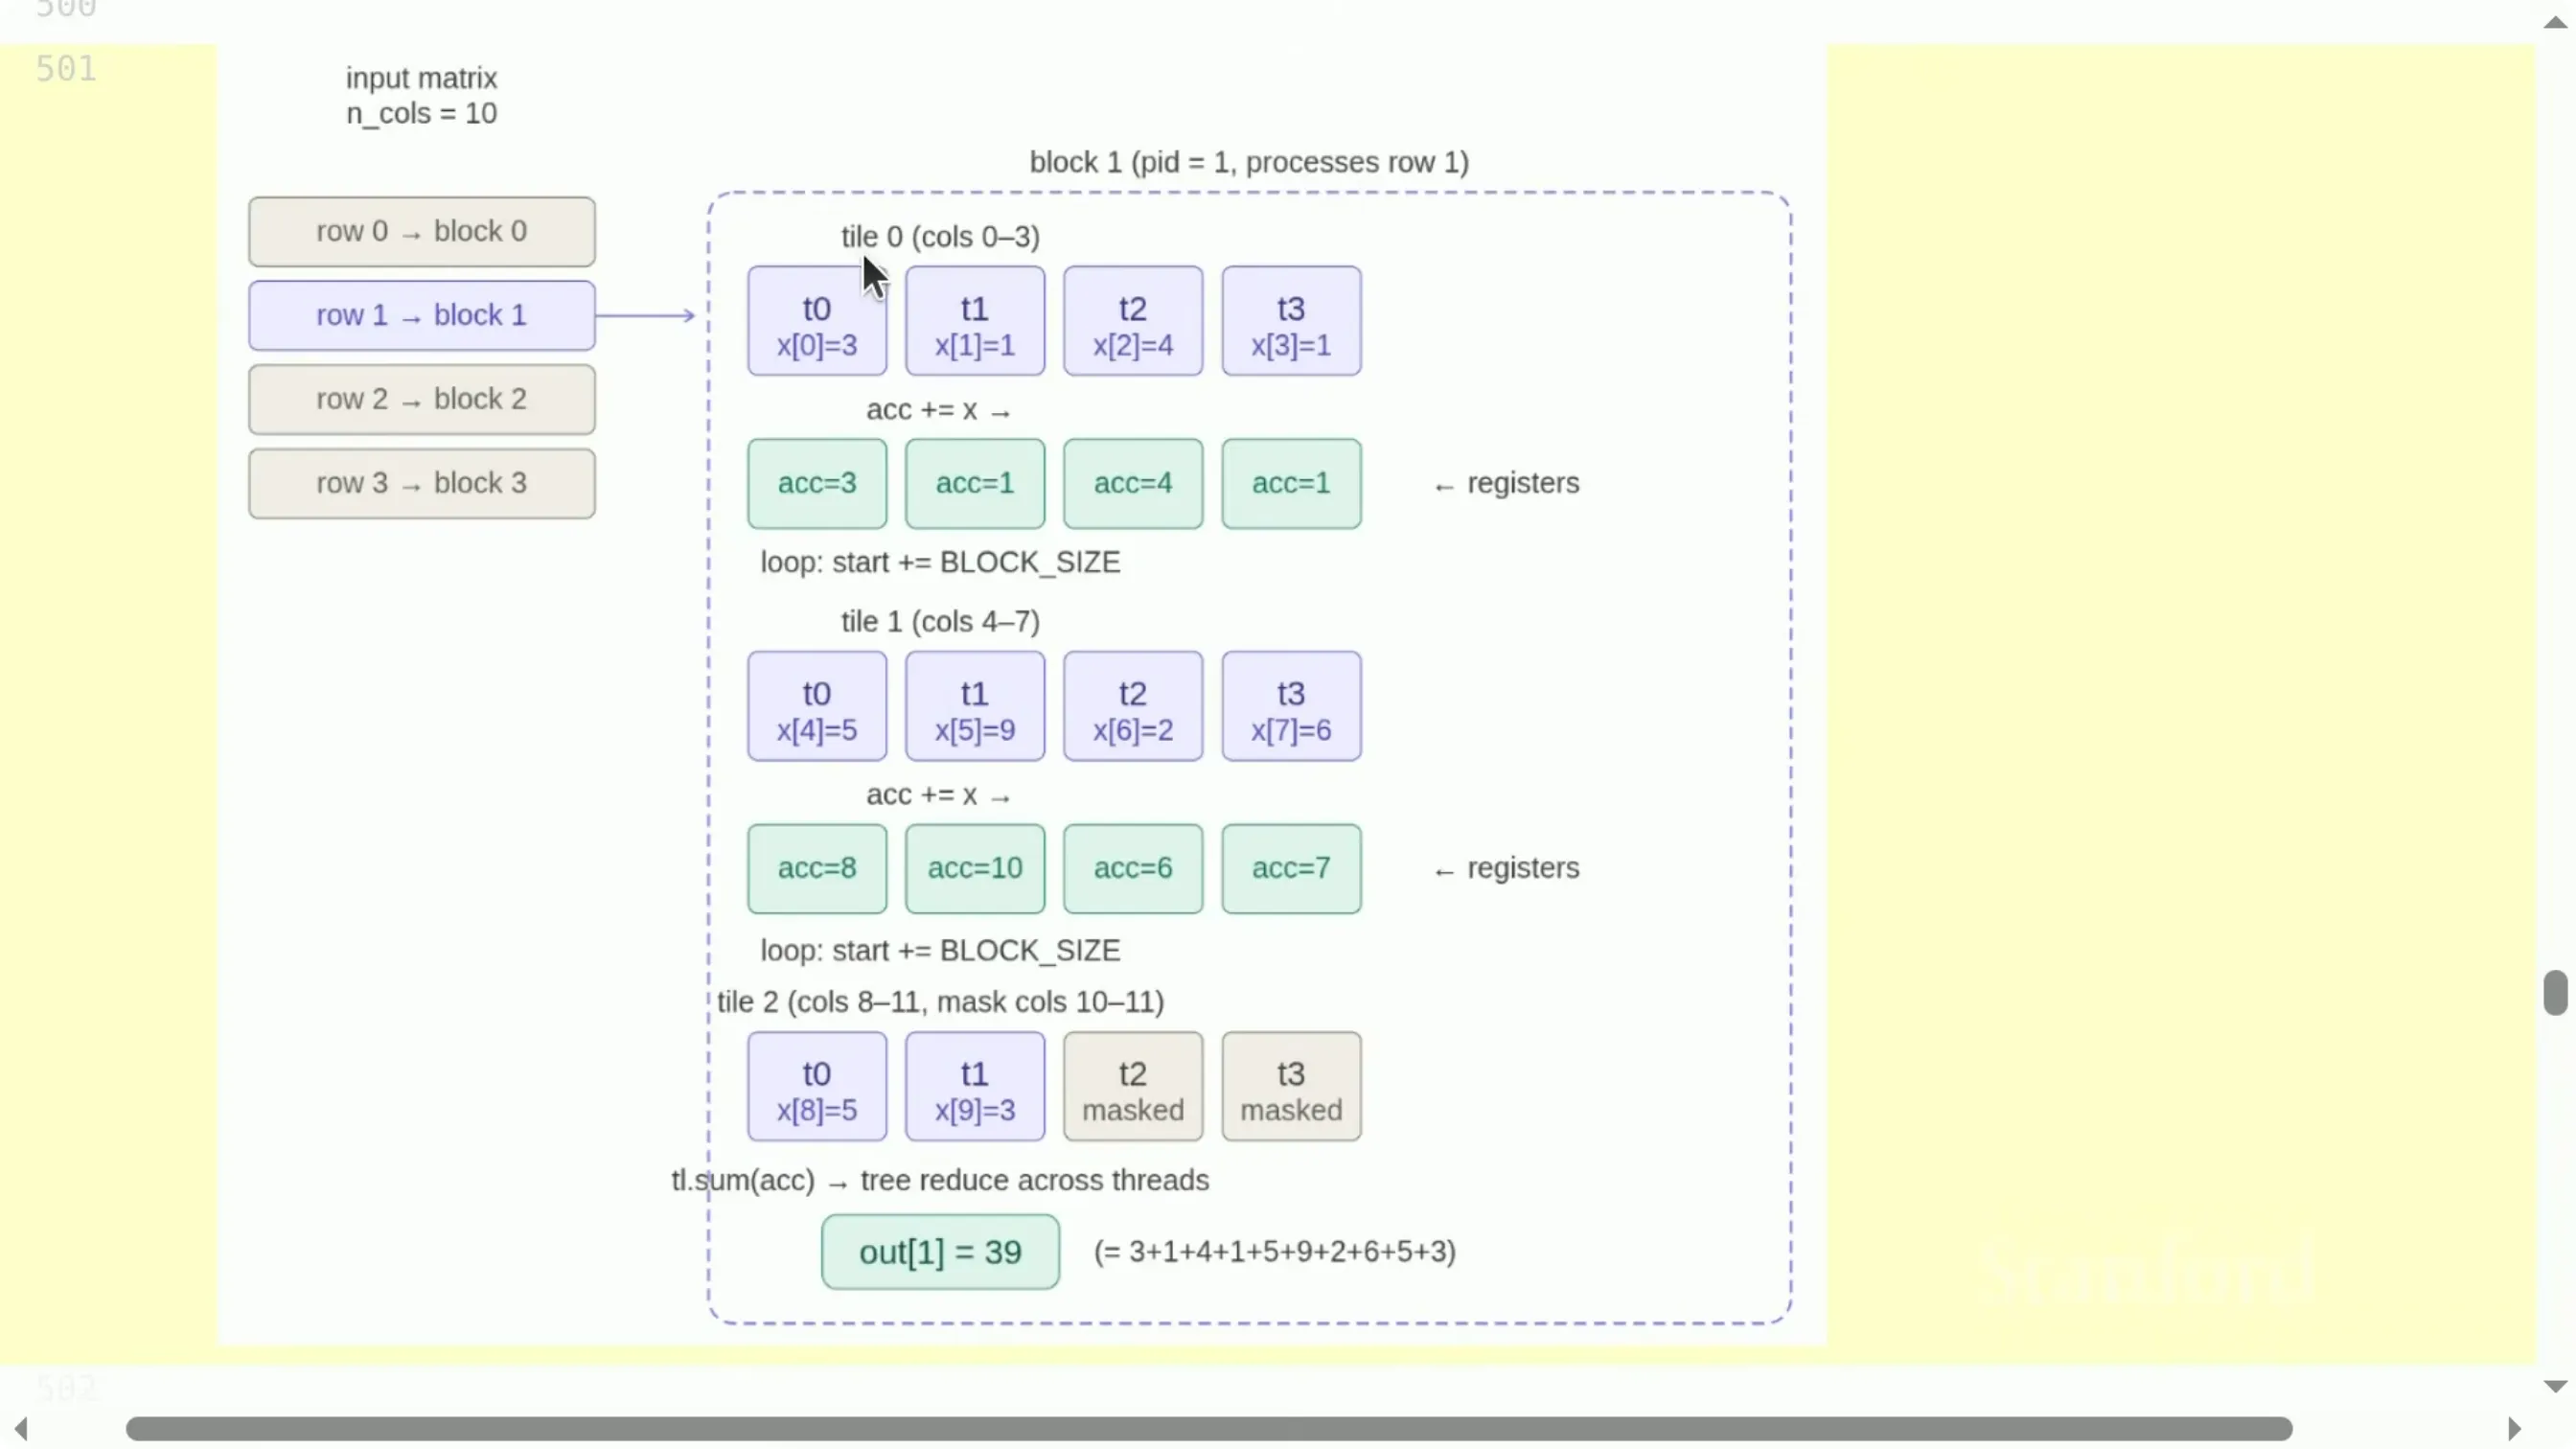Click the 'tile 1 (cols 4–7)' label
This screenshot has width=2576, height=1449.
940,622
